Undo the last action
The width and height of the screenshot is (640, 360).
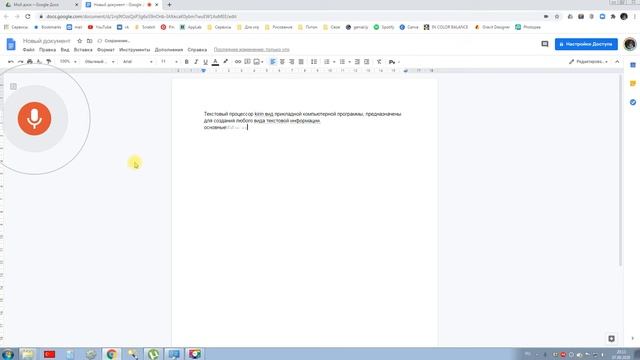[x=11, y=62]
